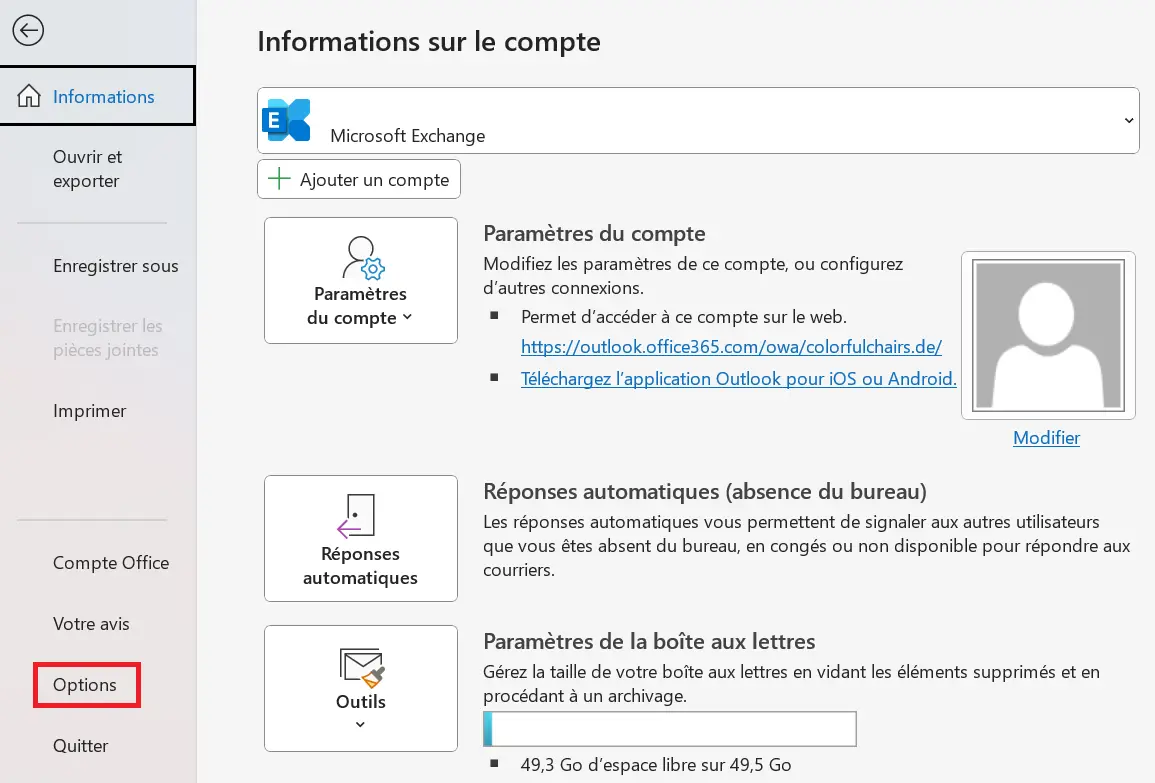Click the home icon beside Informations
This screenshot has width=1155, height=783.
[29, 96]
